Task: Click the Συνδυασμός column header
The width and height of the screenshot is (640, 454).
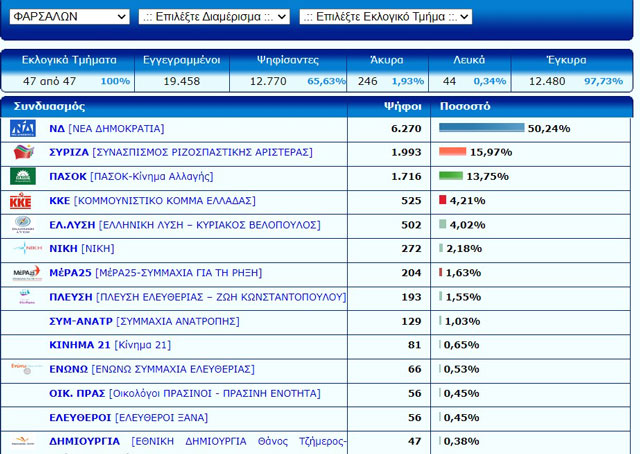Action: pyautogui.click(x=47, y=105)
